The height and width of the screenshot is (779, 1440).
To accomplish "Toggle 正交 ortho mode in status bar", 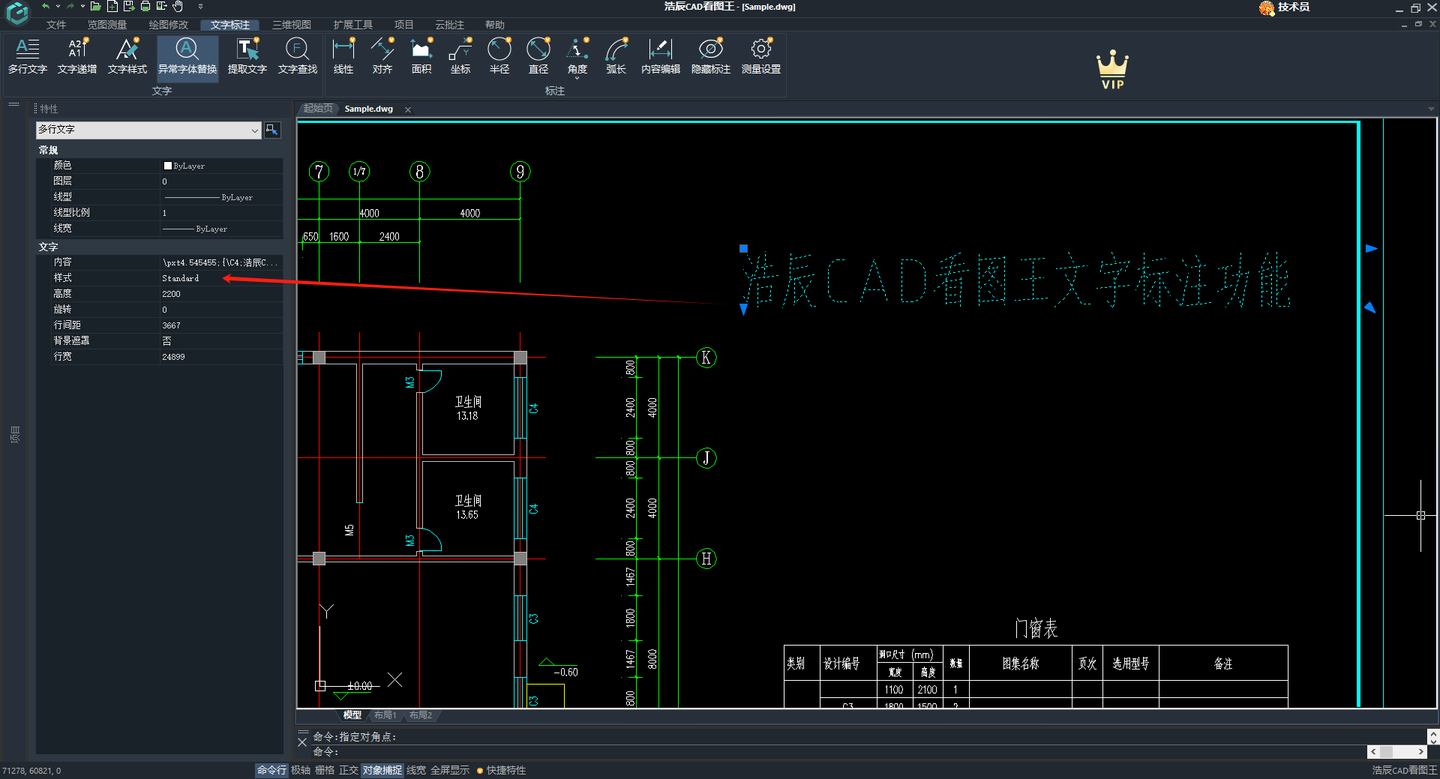I will click(348, 770).
